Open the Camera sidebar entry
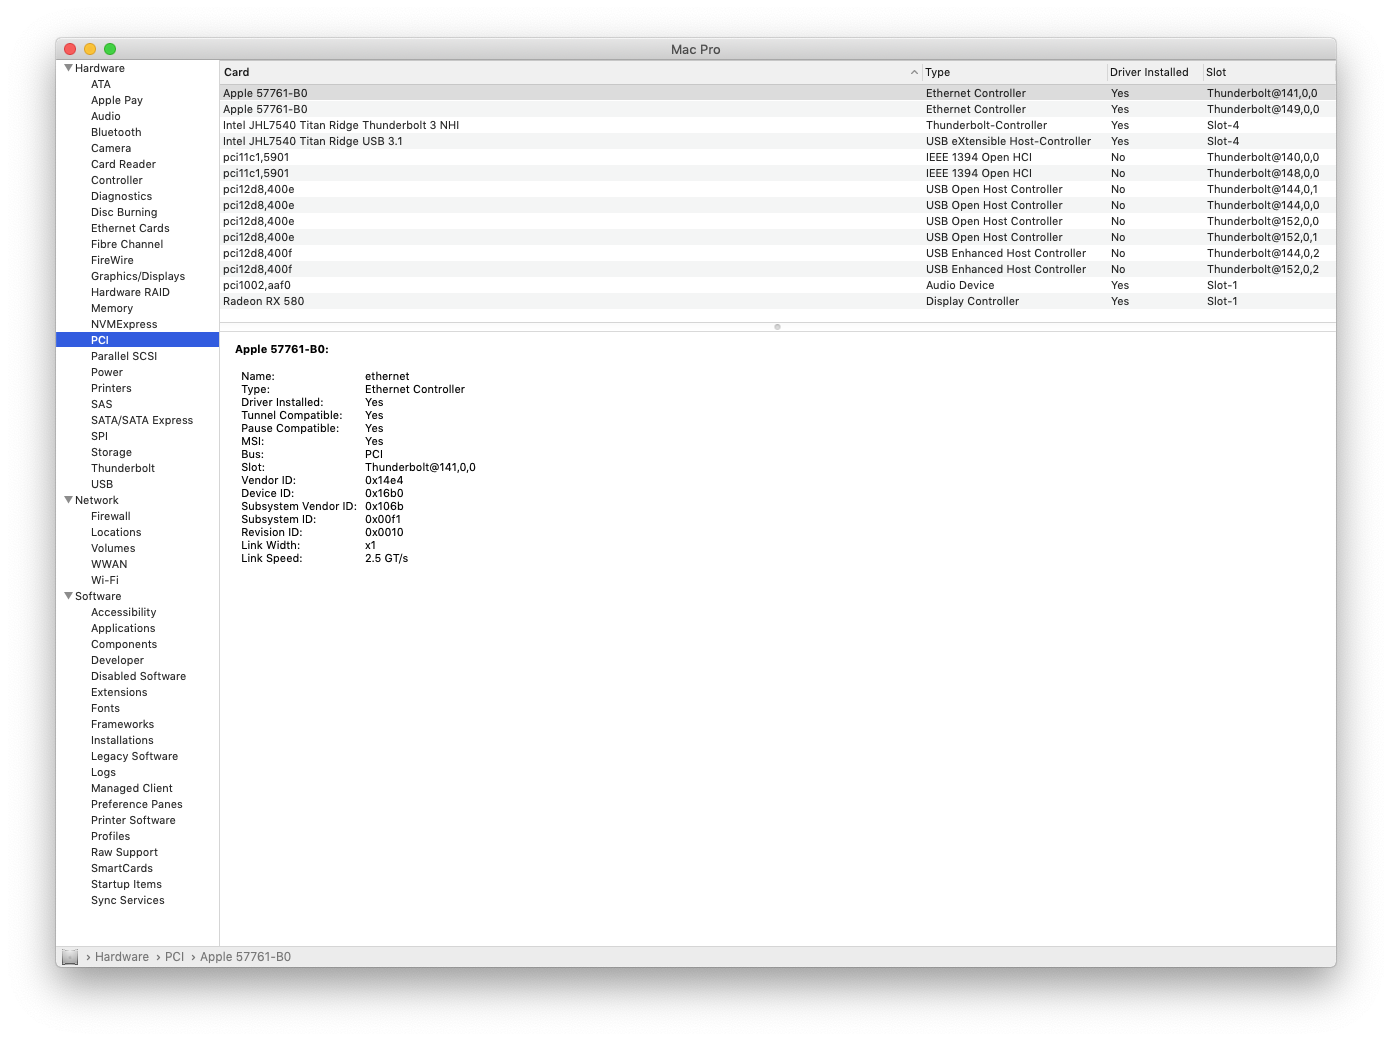Screen dimensions: 1392x1041 coord(111,148)
